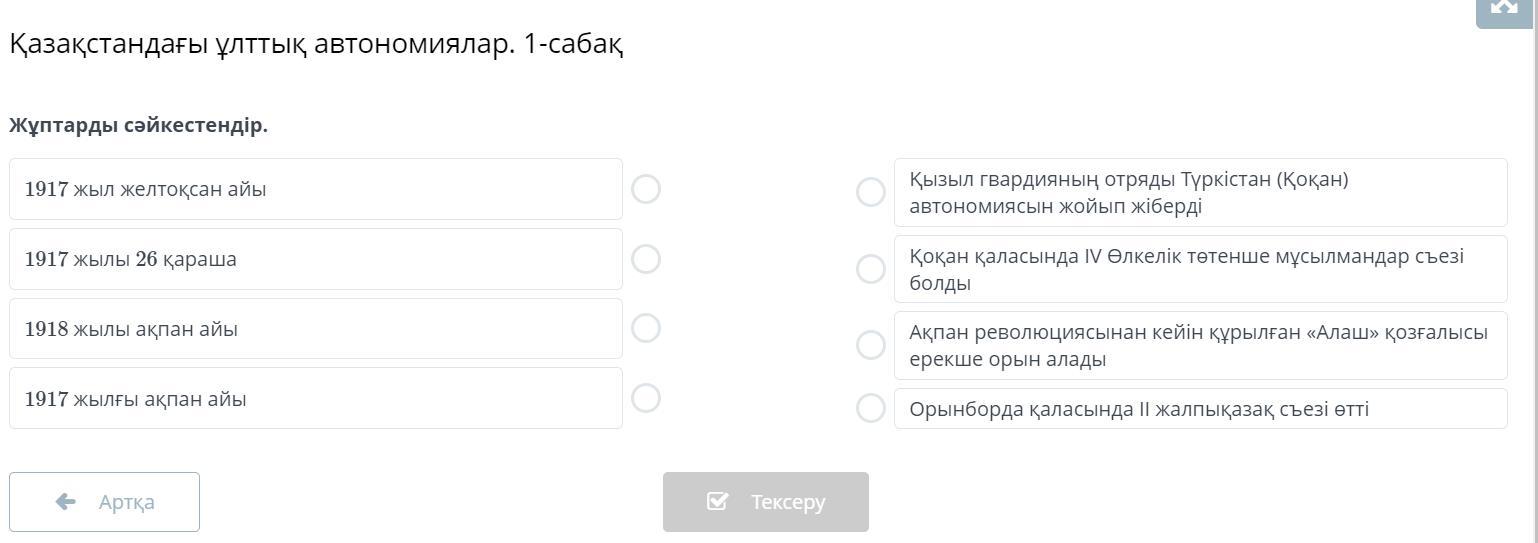Screen dimensions: 1538x543
Task: Click the 1918 жылы ақпан айы box
Action: 315,329
